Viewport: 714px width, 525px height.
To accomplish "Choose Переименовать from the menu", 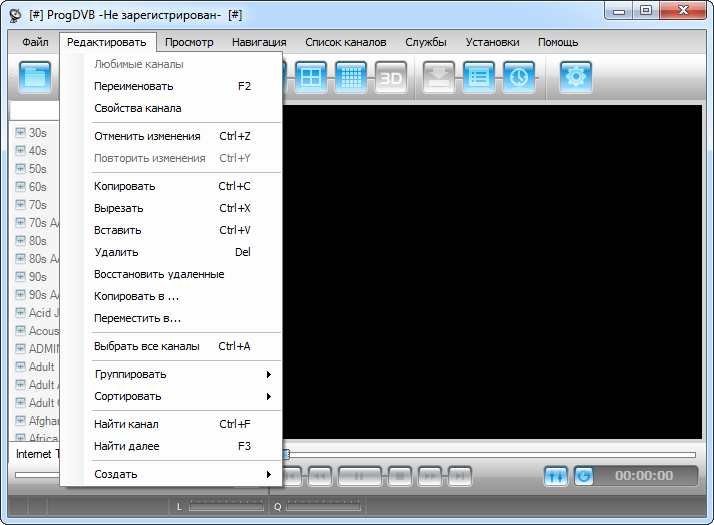I will 182,86.
